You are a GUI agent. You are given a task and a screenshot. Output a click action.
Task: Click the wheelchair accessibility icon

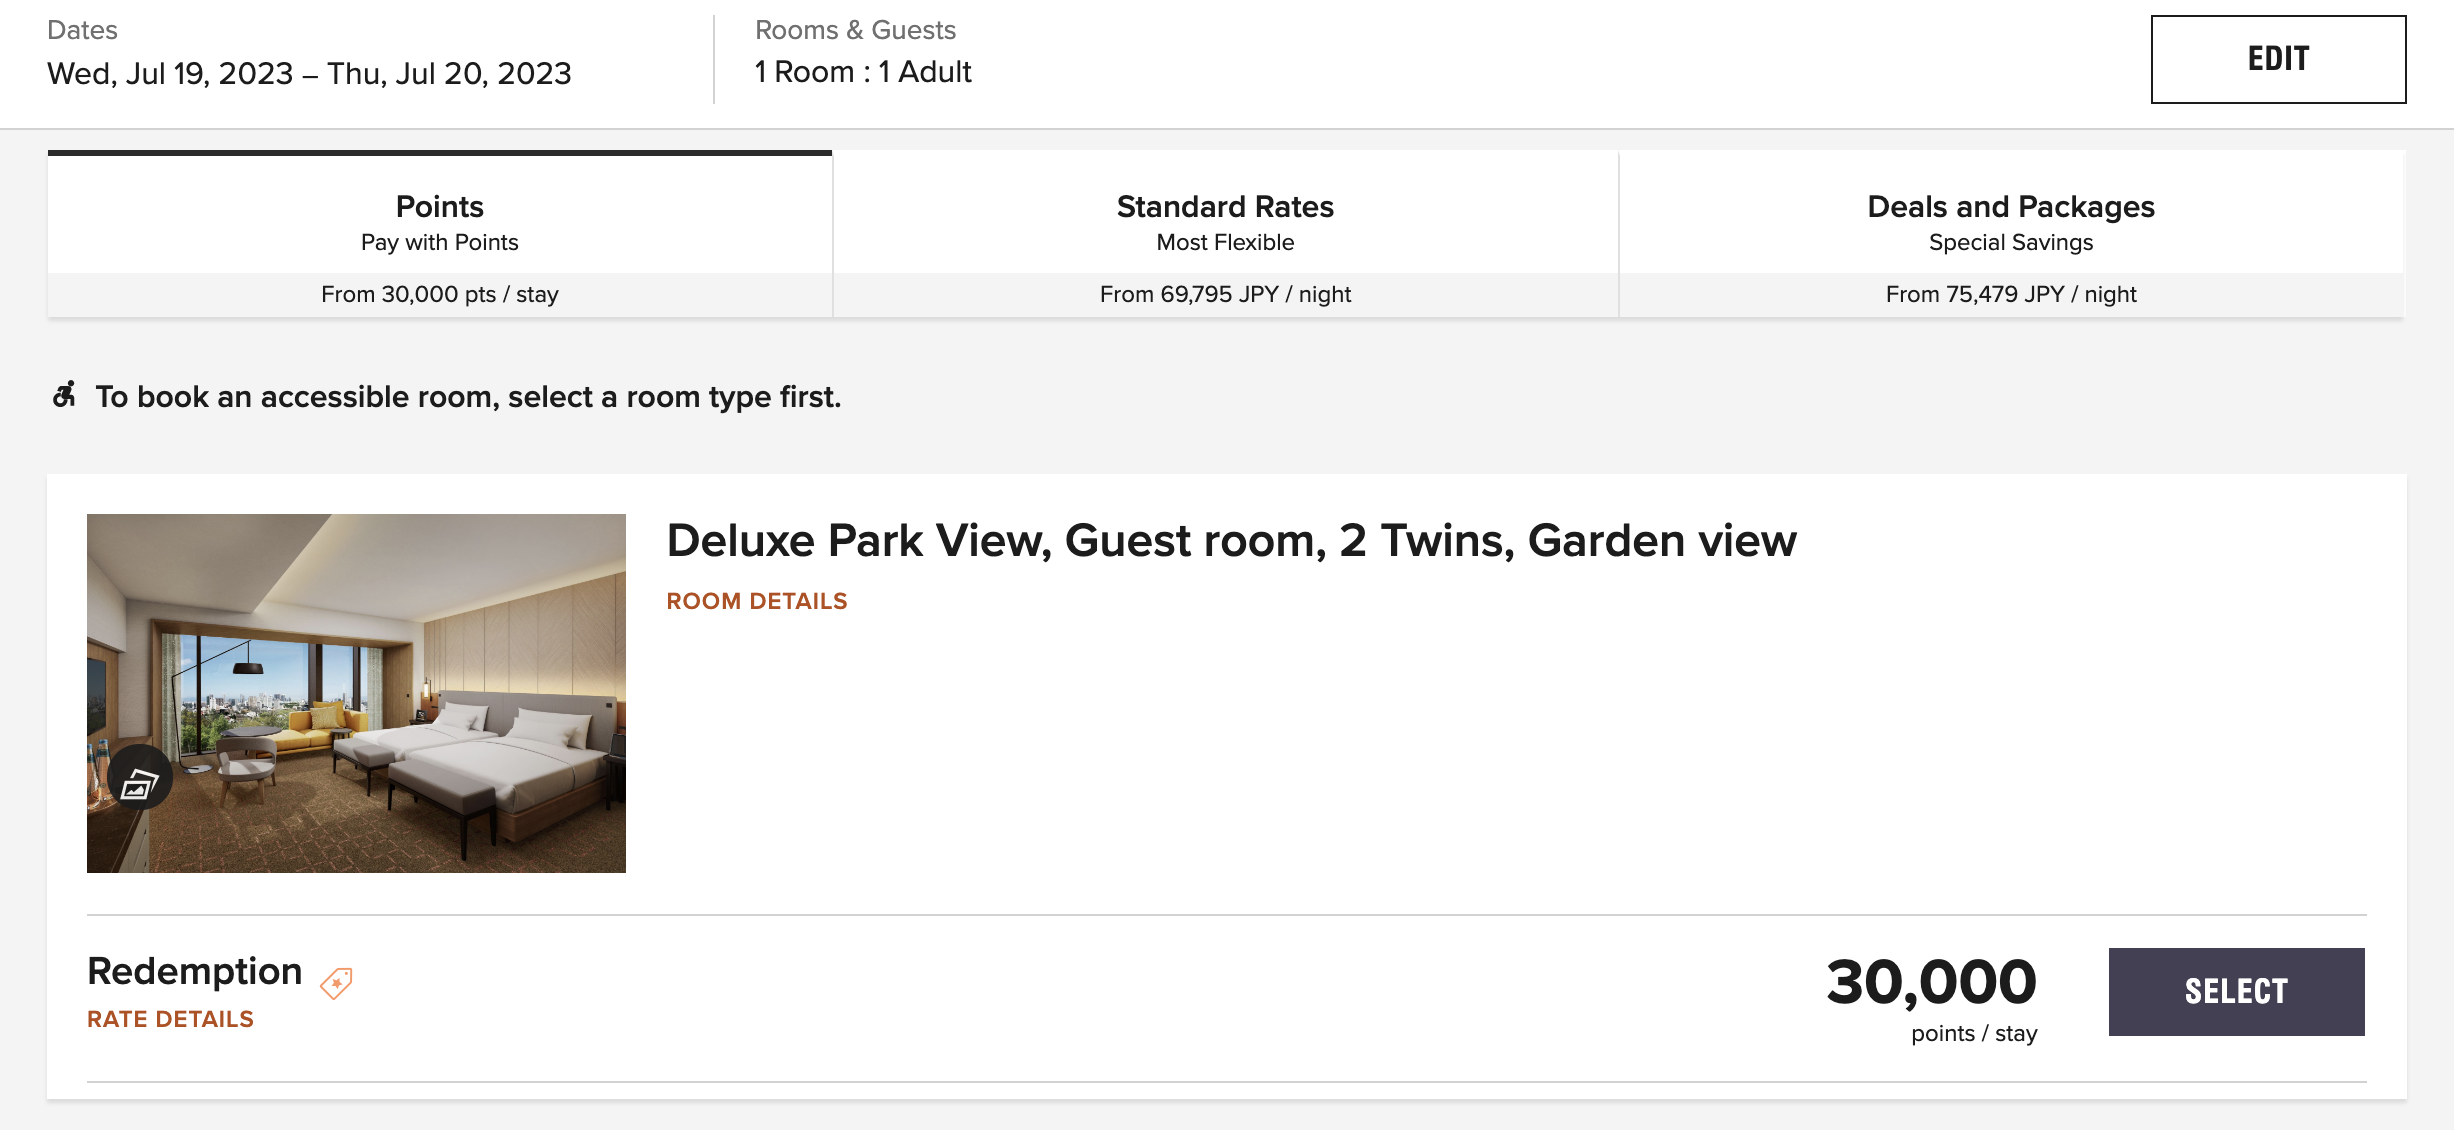pyautogui.click(x=64, y=395)
